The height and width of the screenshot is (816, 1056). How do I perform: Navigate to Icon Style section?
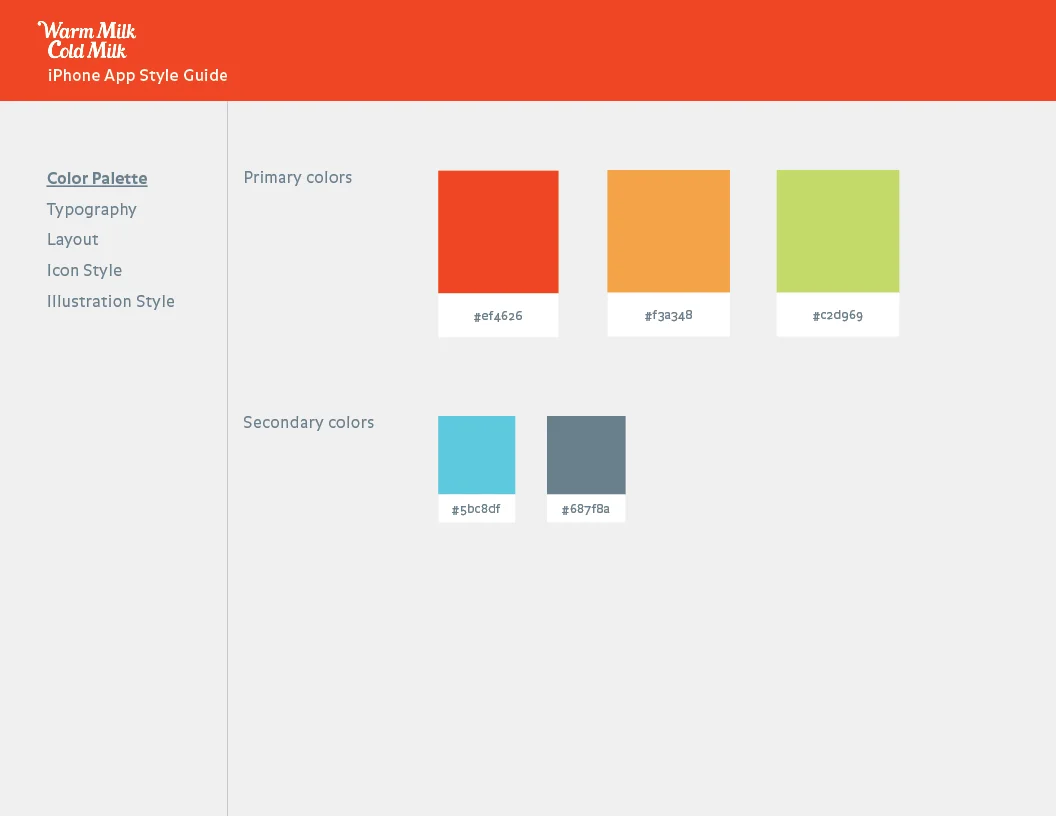(x=84, y=271)
